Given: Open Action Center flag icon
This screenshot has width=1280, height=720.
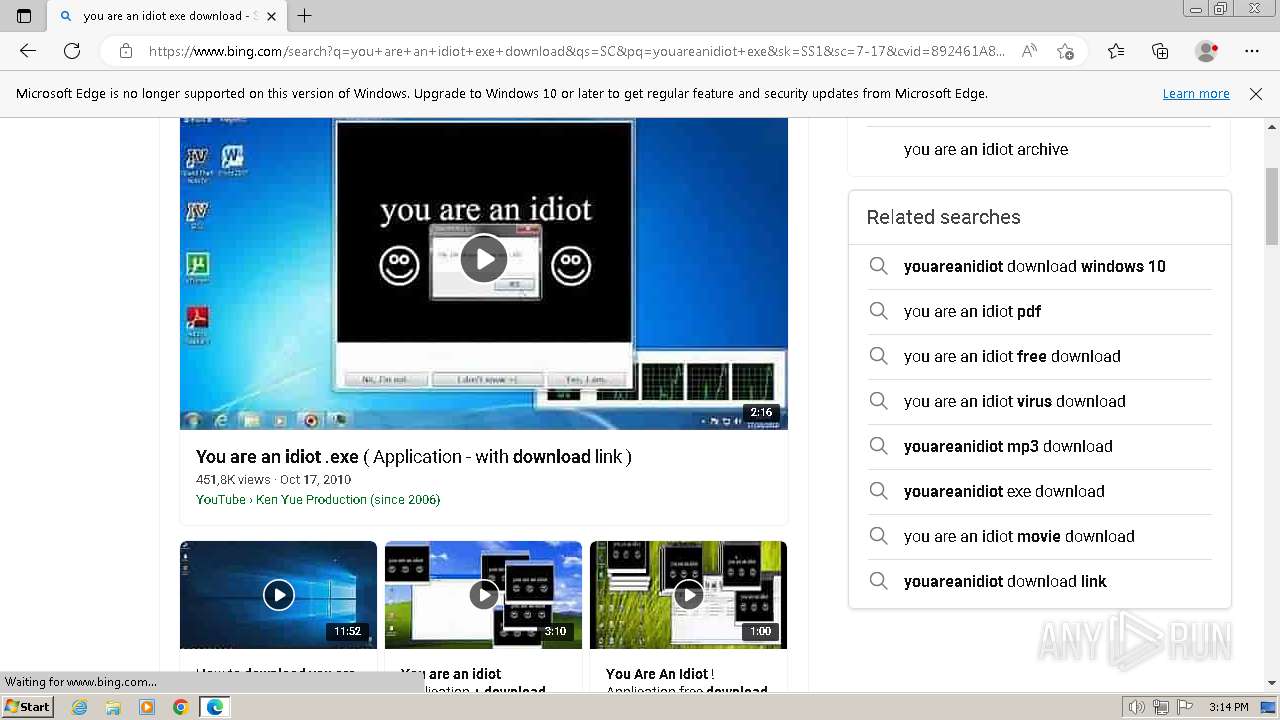Looking at the screenshot, I should click(1185, 707).
